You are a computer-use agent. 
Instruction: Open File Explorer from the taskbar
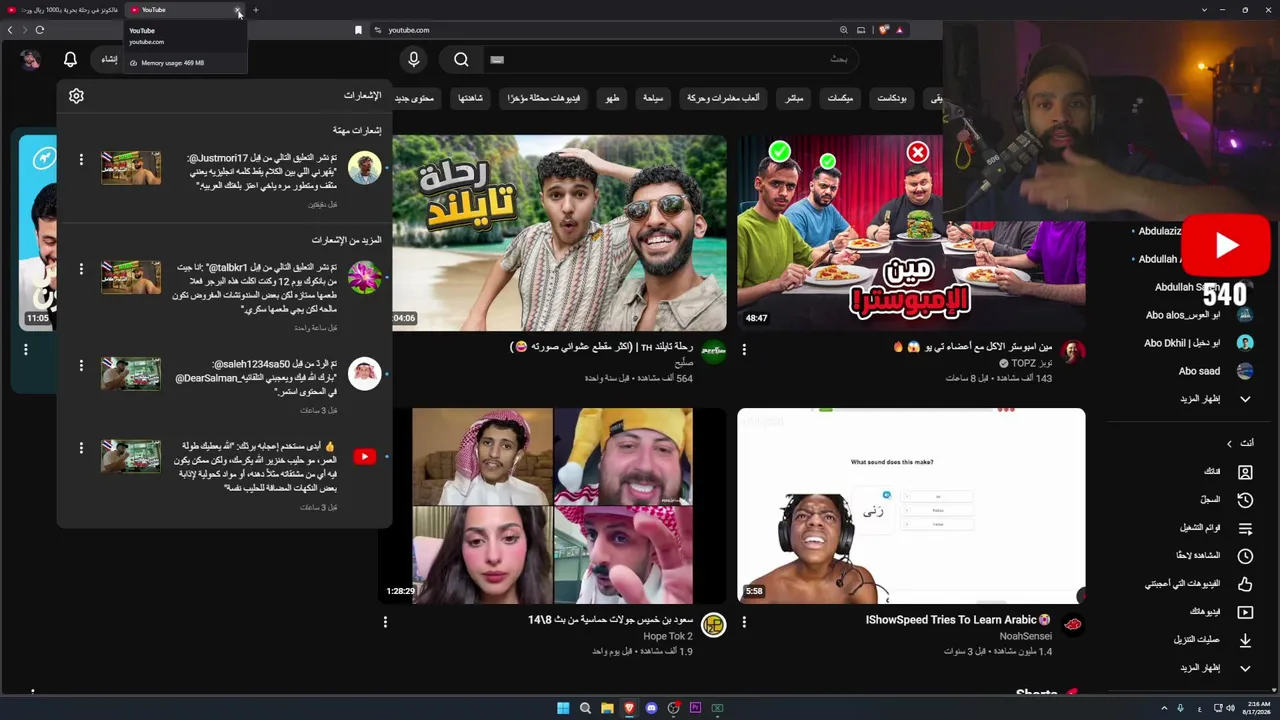tap(607, 708)
